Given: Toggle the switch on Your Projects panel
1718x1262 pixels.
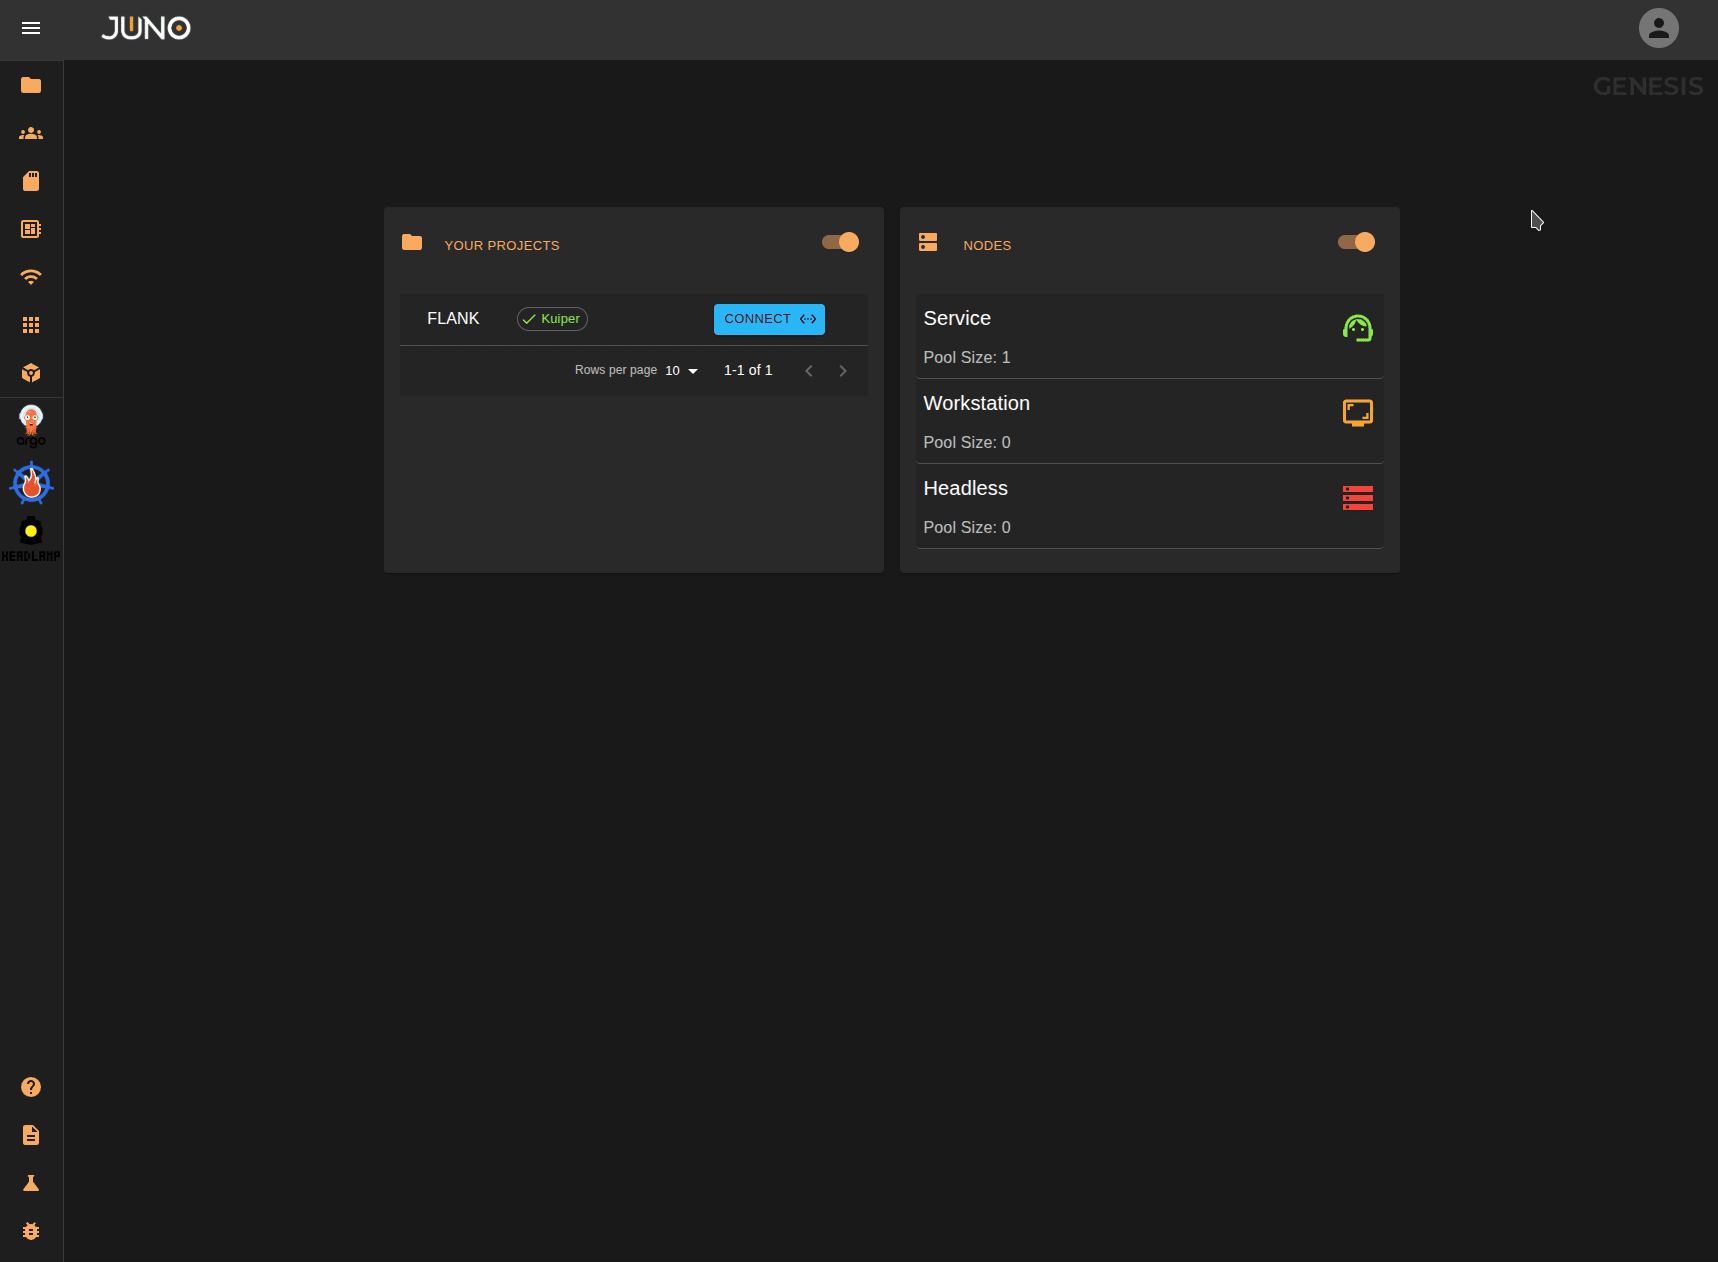Looking at the screenshot, I should 840,242.
